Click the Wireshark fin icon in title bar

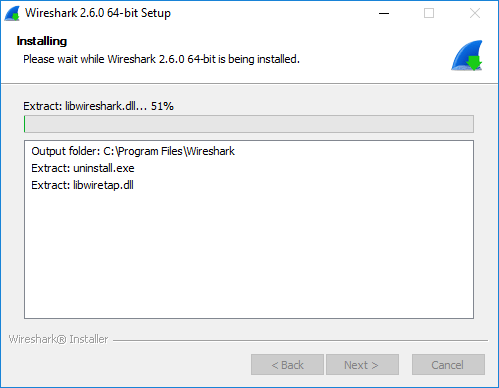[x=12, y=14]
